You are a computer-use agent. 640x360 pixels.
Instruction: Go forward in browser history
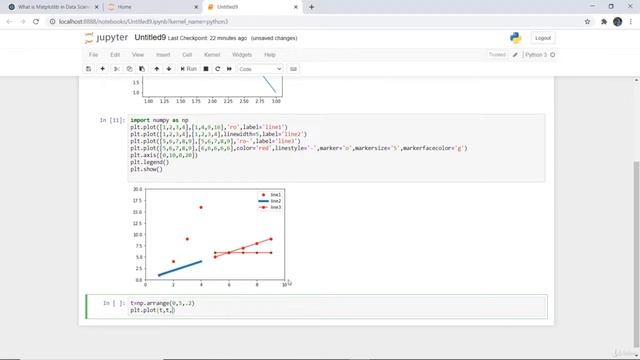pos(23,22)
